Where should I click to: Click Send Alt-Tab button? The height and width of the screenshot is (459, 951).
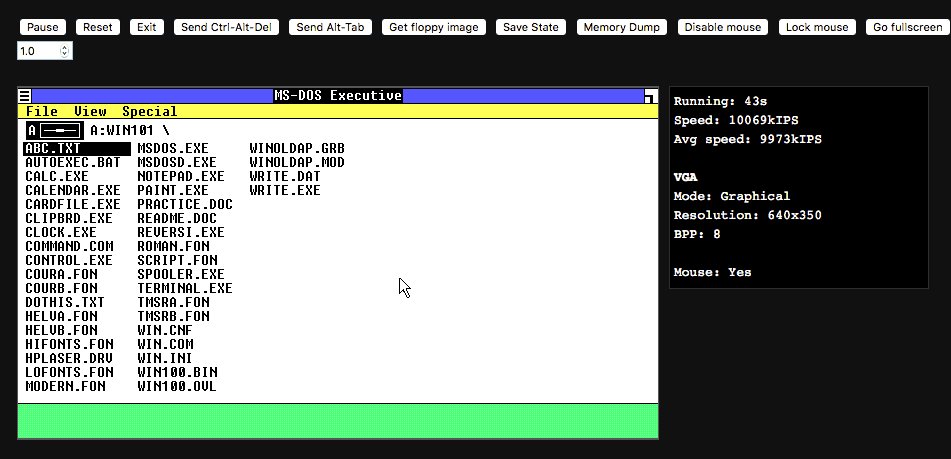point(331,27)
